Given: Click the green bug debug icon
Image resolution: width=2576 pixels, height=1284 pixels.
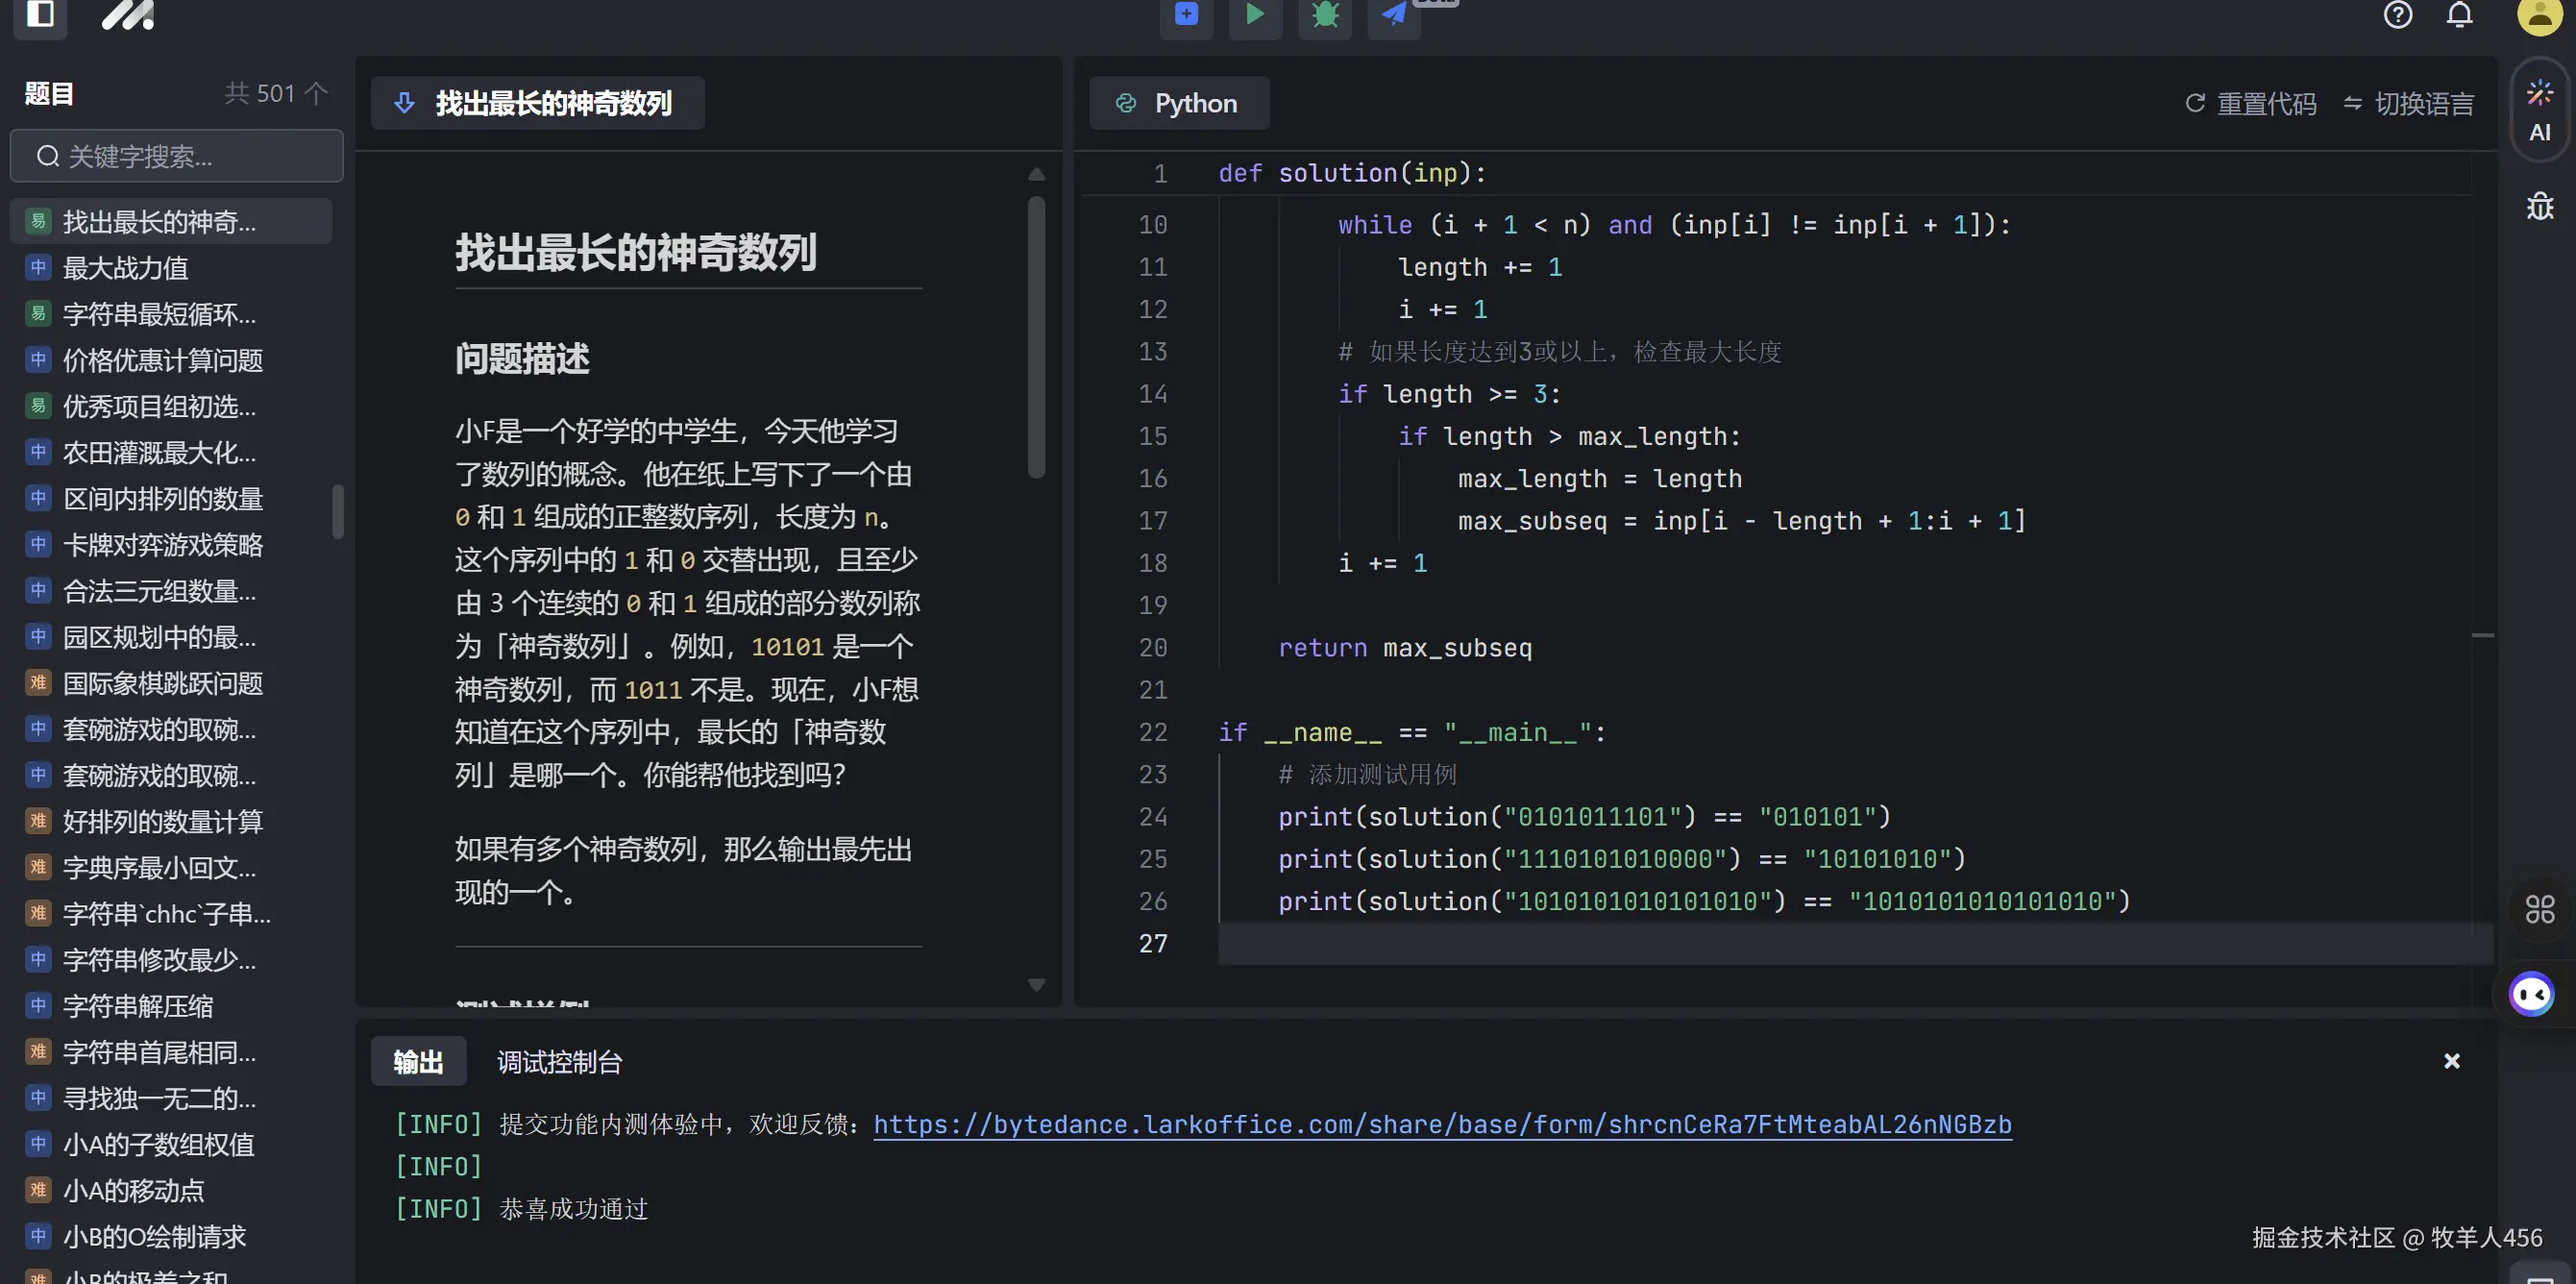Looking at the screenshot, I should 1324,14.
